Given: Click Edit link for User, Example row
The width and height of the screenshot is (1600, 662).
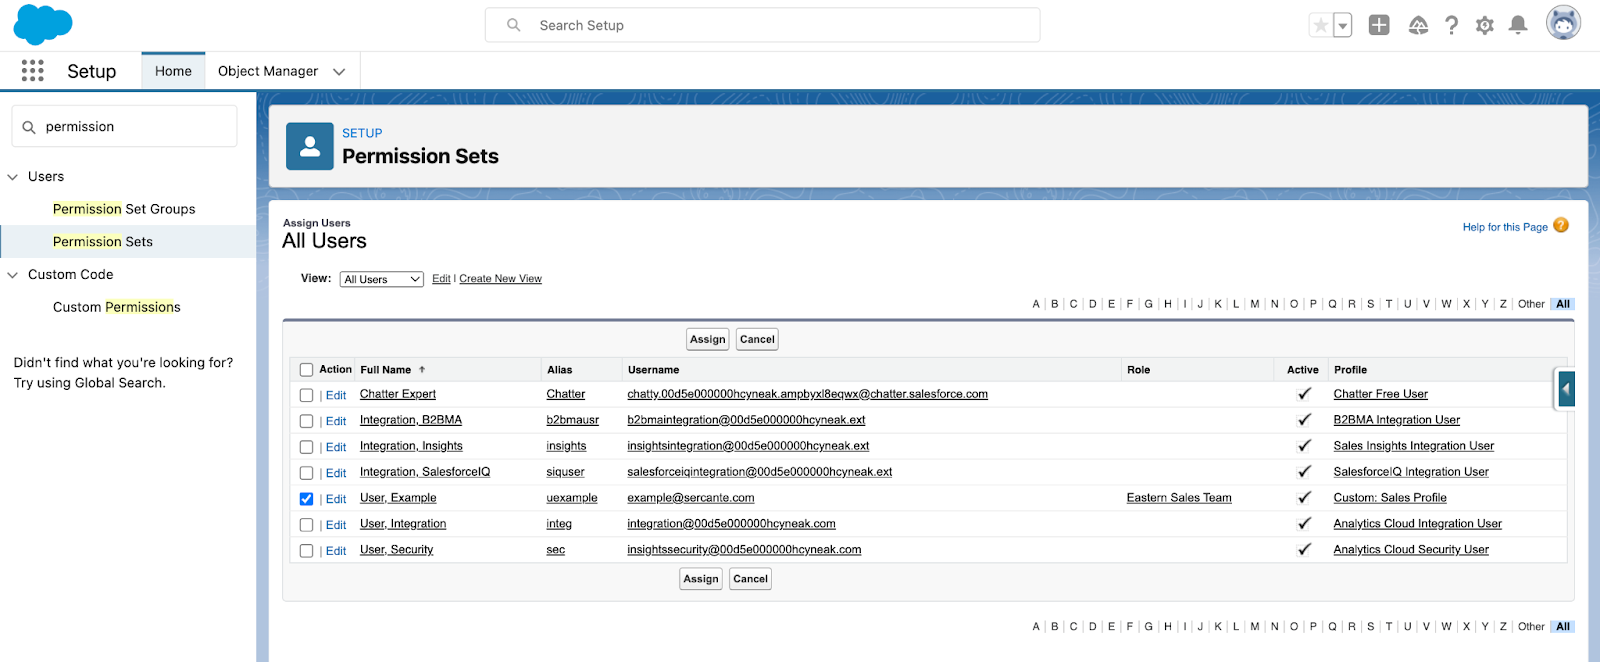Looking at the screenshot, I should point(336,499).
